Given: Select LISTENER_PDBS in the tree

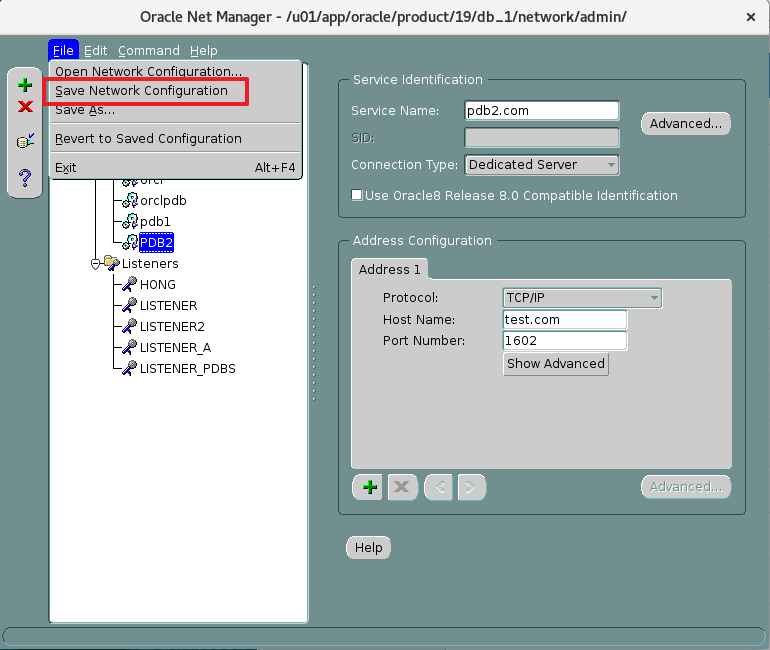Looking at the screenshot, I should pyautogui.click(x=188, y=369).
